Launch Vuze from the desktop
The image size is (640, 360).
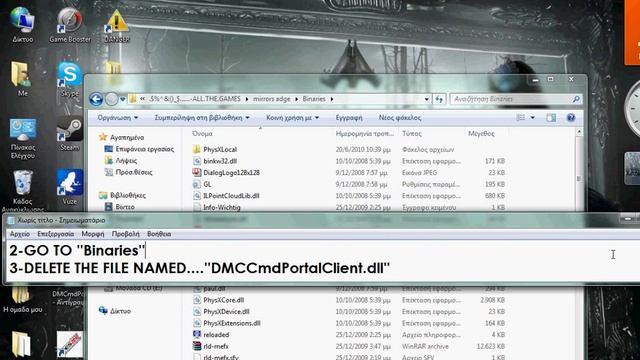70,187
